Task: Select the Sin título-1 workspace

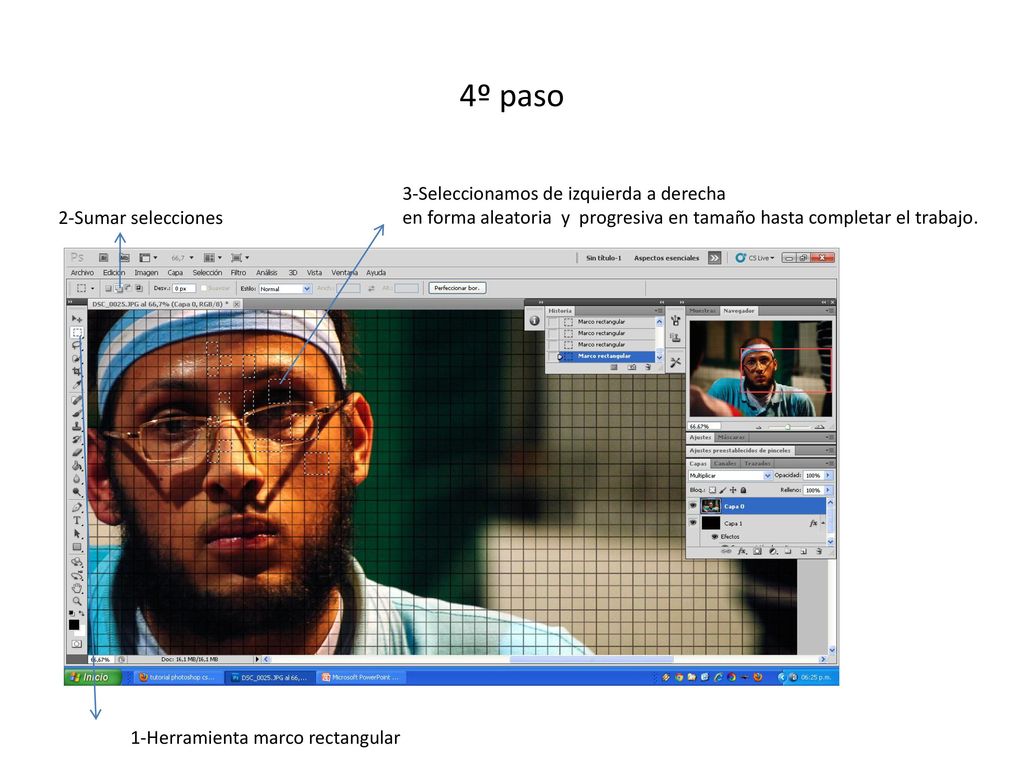Action: pyautogui.click(x=603, y=258)
